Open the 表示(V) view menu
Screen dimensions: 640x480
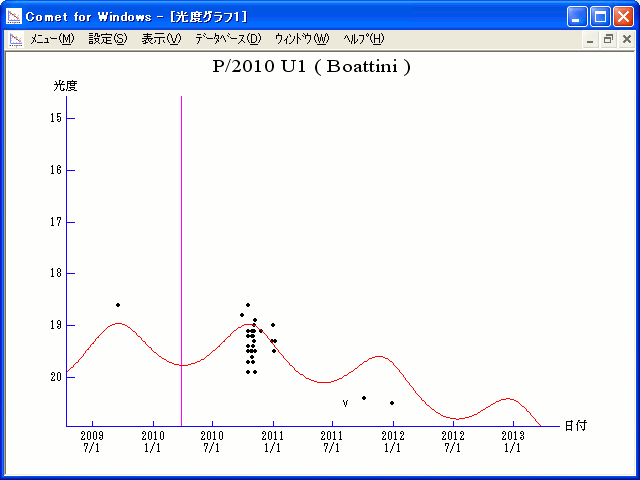click(161, 39)
